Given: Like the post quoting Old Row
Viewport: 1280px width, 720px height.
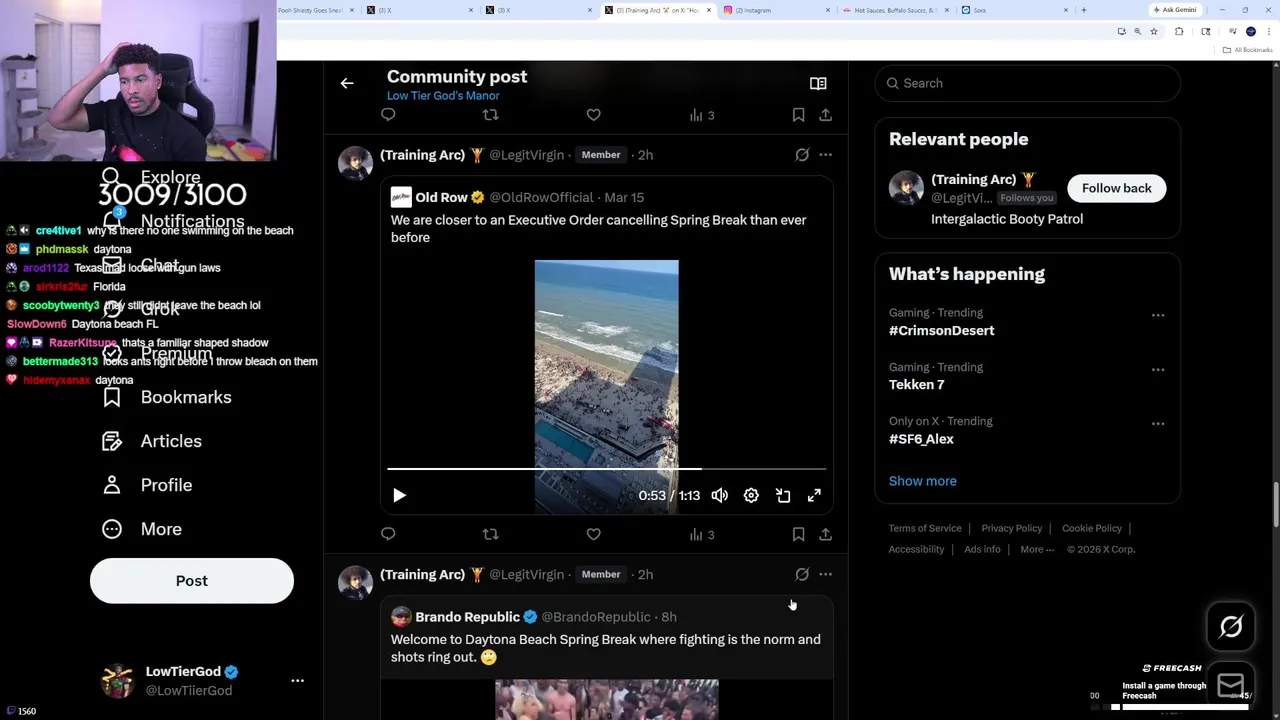Looking at the screenshot, I should coord(593,534).
